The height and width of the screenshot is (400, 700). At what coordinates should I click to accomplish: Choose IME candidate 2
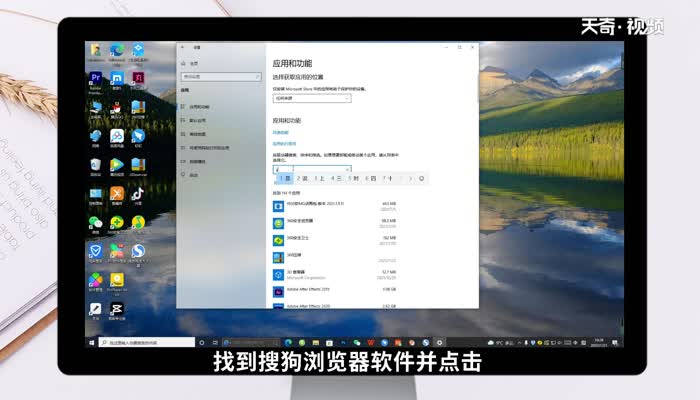click(x=302, y=179)
